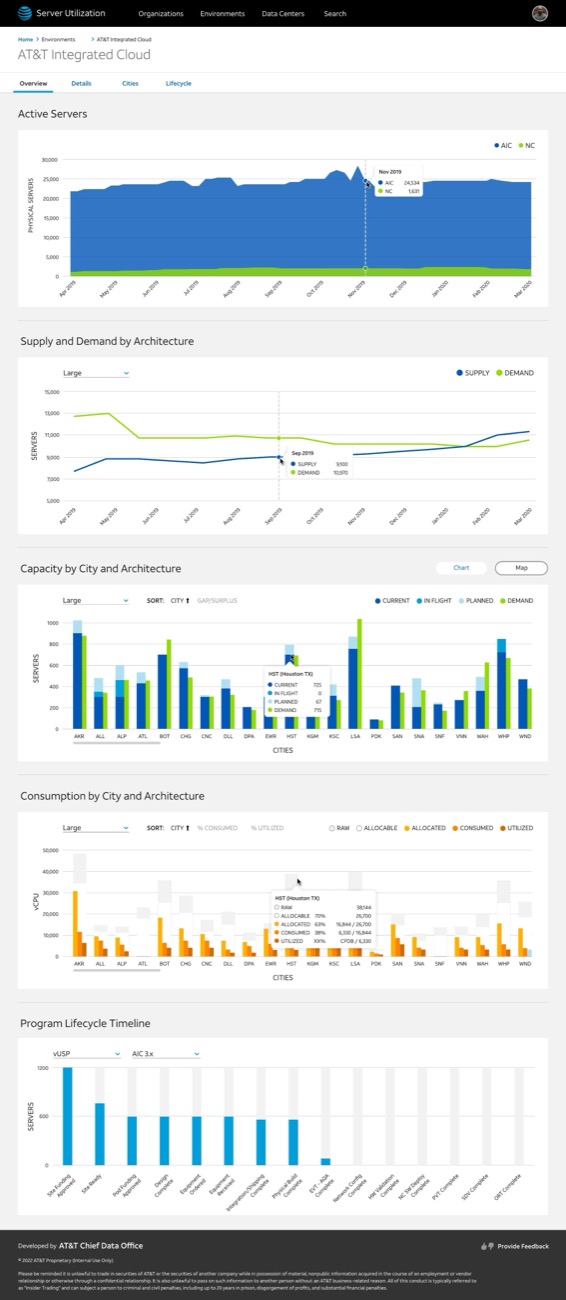The width and height of the screenshot is (566, 1300).
Task: Click the thumbs Provide Feedback icon
Action: point(488,1246)
